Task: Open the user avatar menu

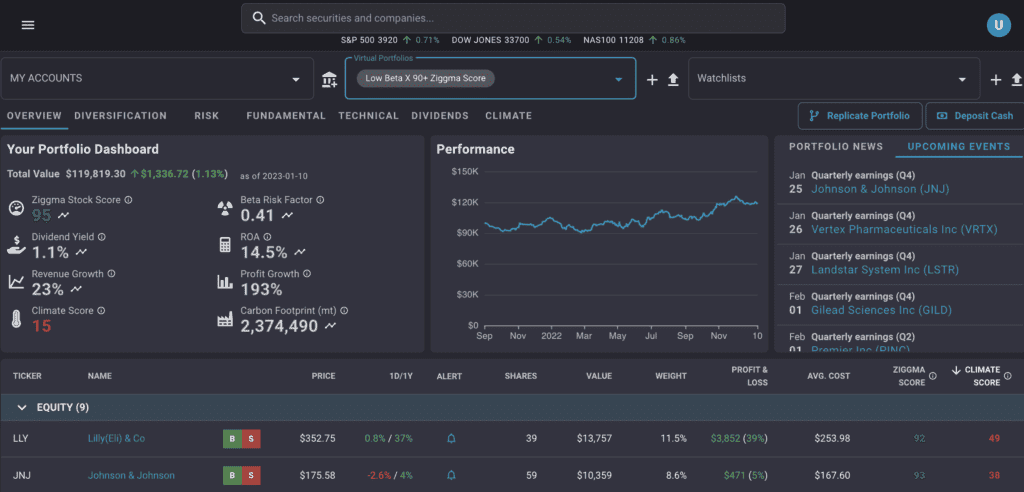Action: click(x=999, y=25)
